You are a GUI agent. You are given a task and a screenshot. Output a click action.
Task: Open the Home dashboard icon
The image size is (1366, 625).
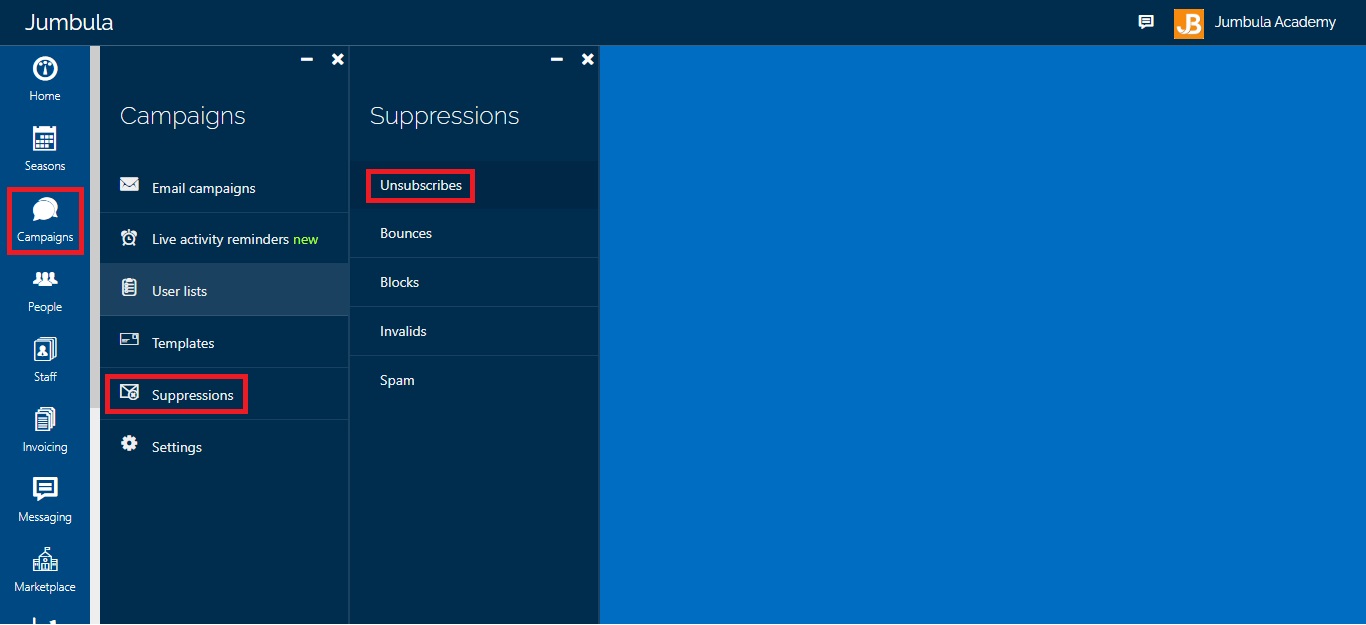(45, 69)
